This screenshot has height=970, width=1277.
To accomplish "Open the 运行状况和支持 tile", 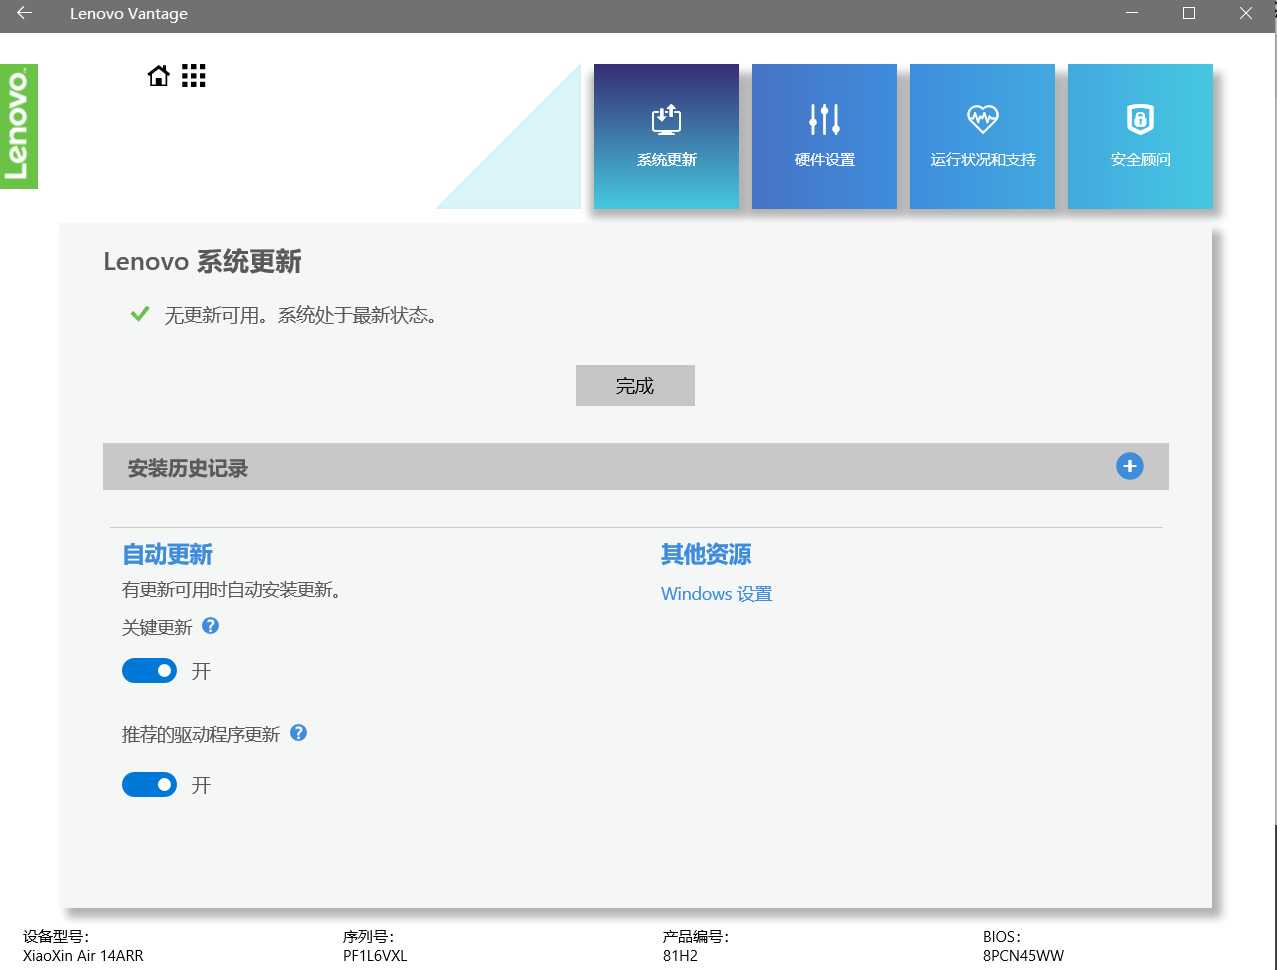I will coord(982,137).
